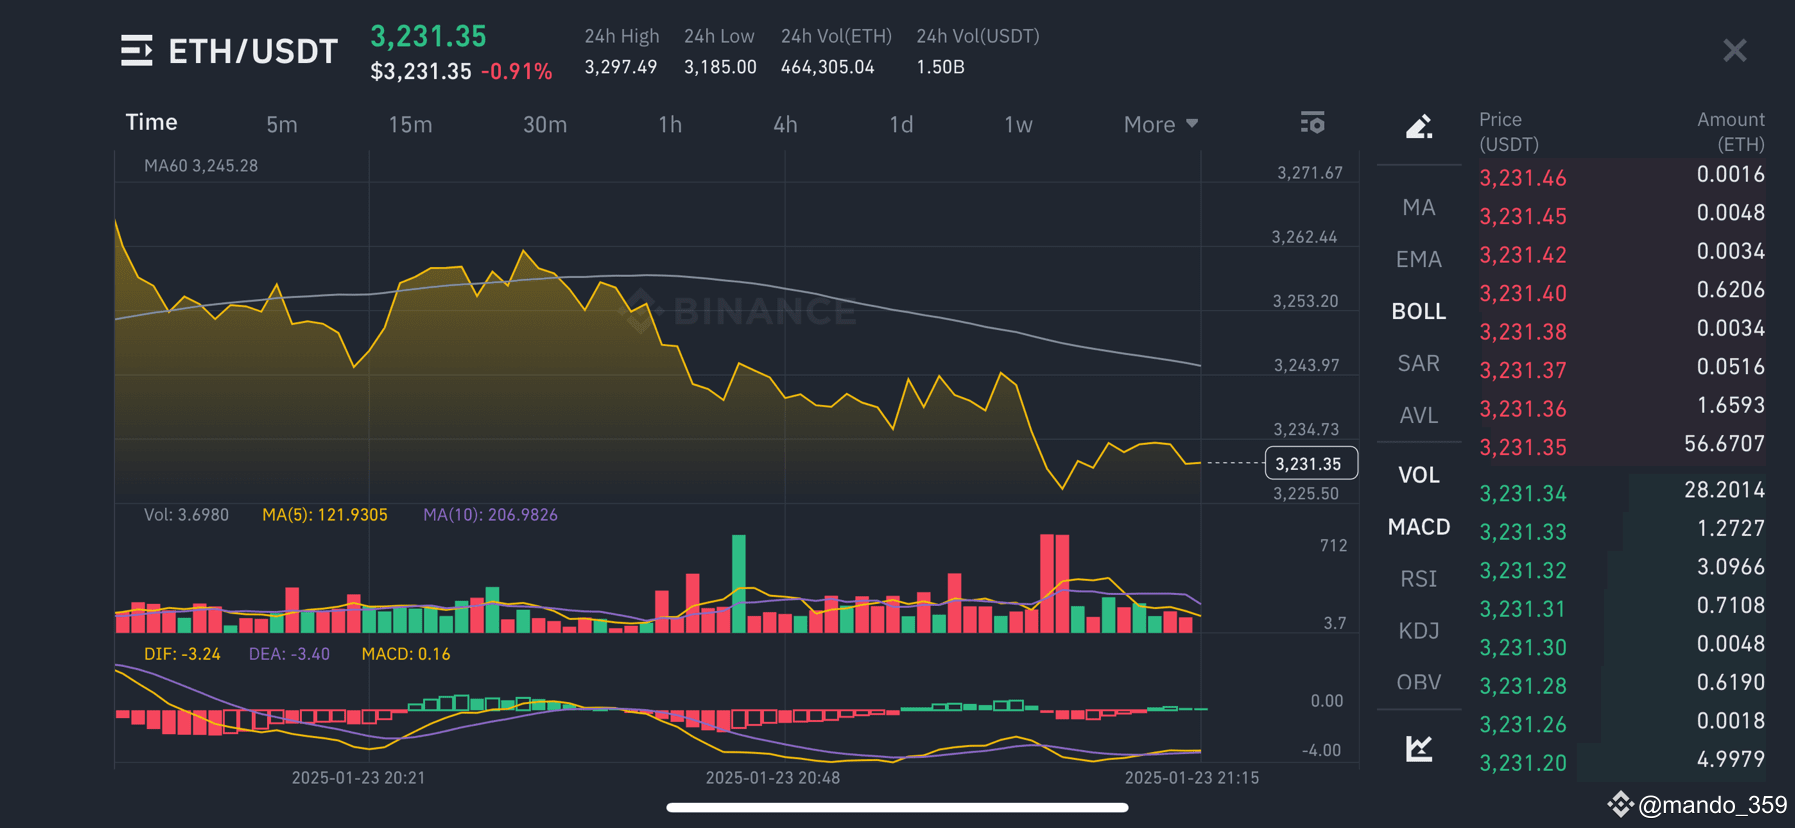
Task: Tap the chart-line icon below OBV
Action: point(1419,748)
